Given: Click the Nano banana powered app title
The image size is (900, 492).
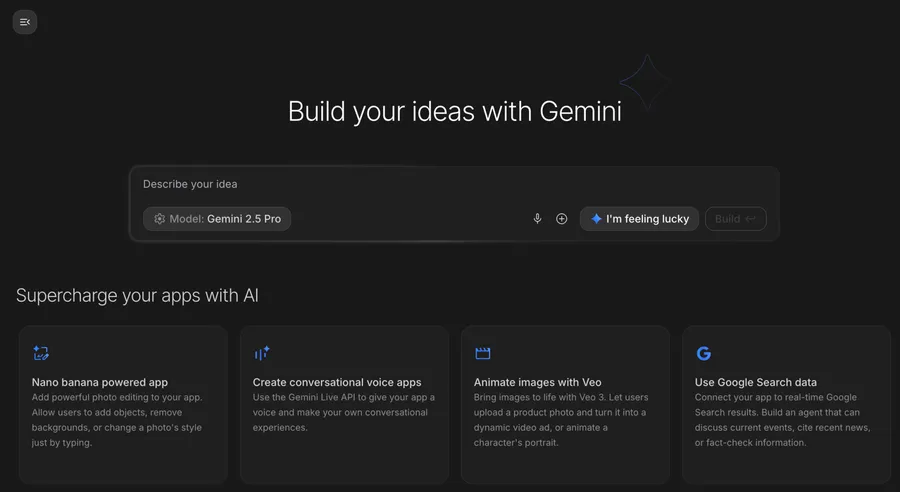Looking at the screenshot, I should [x=100, y=382].
